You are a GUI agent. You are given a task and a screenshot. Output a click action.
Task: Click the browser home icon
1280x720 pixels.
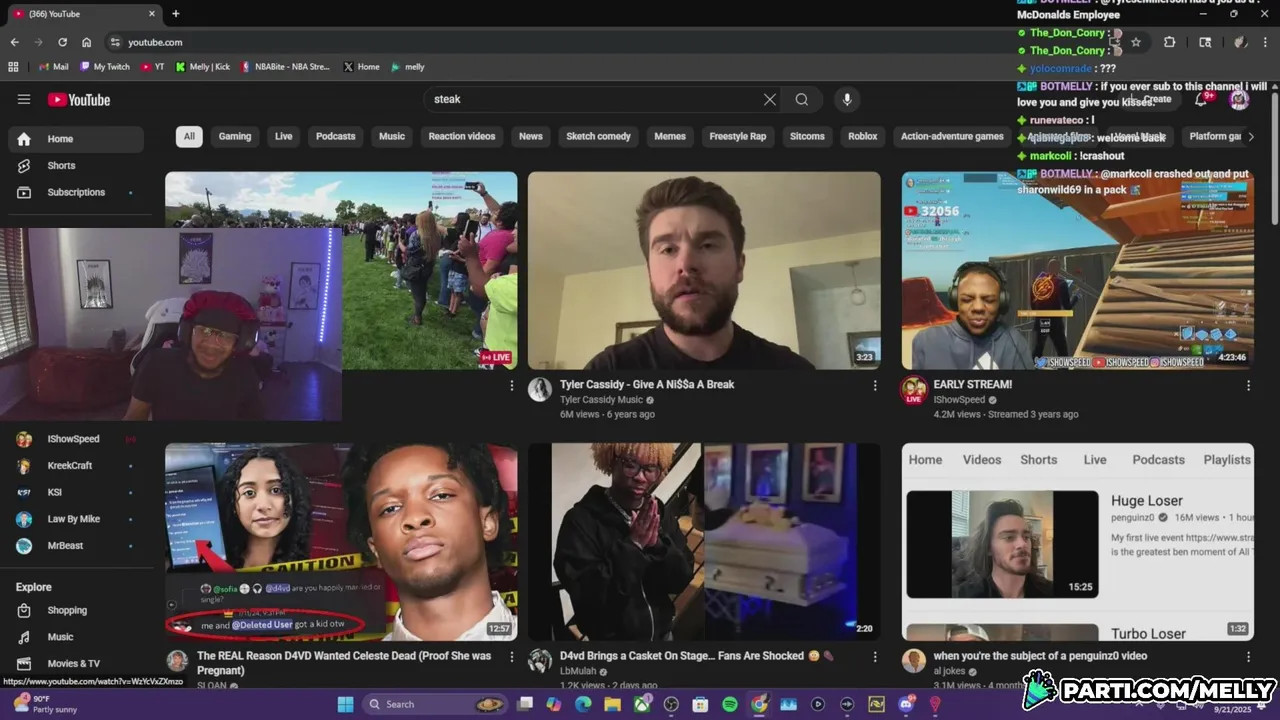click(87, 42)
